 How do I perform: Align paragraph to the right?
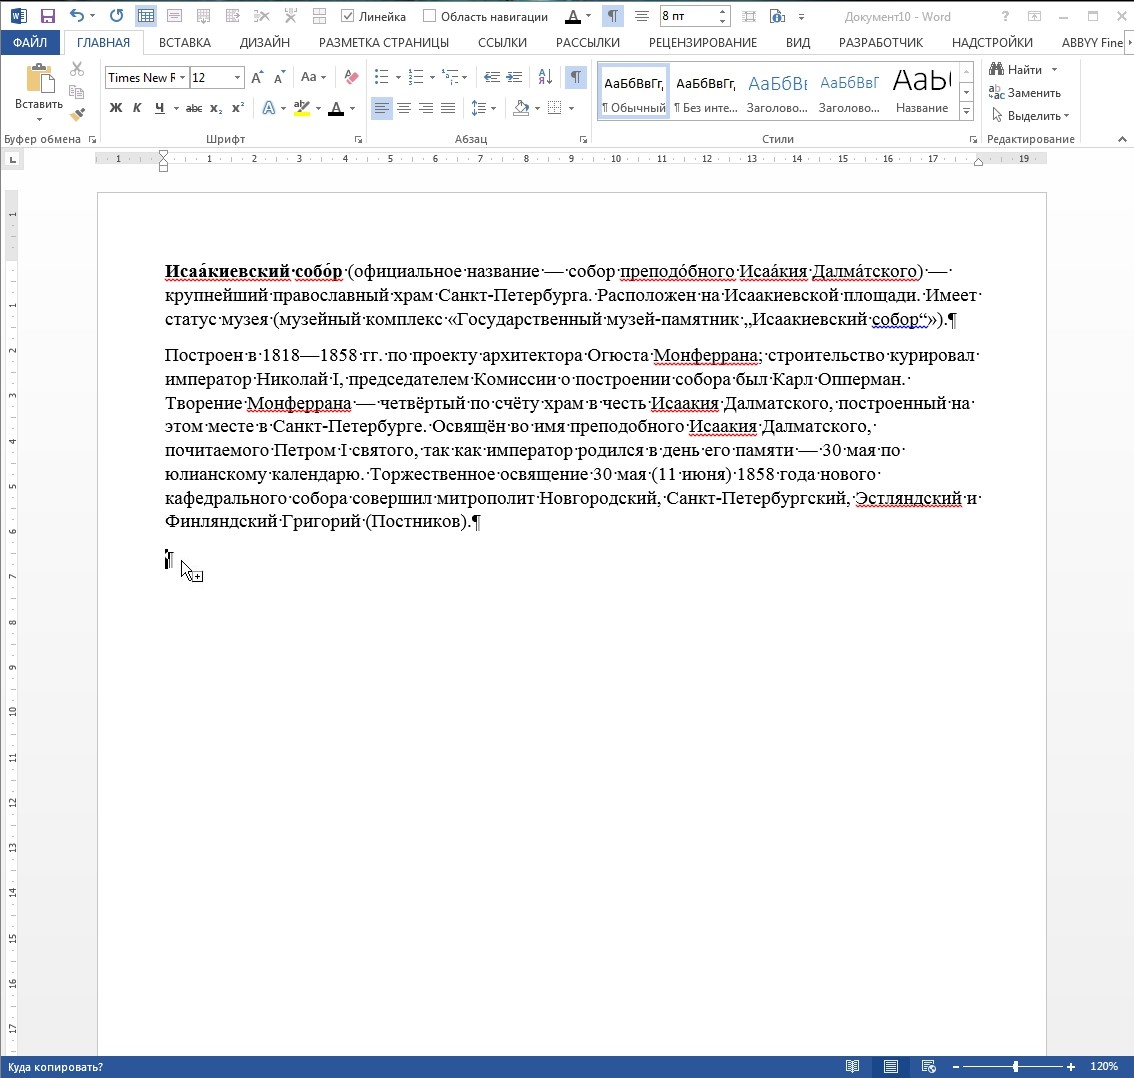click(426, 108)
